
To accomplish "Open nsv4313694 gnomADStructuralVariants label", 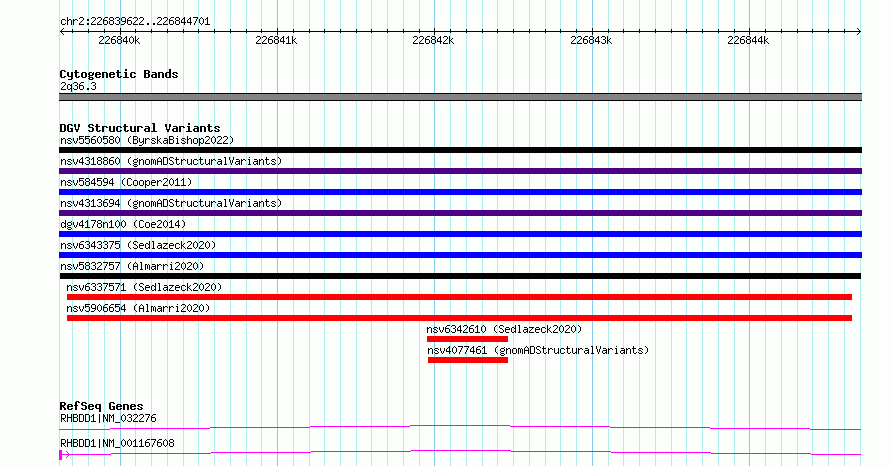I will (171, 203).
